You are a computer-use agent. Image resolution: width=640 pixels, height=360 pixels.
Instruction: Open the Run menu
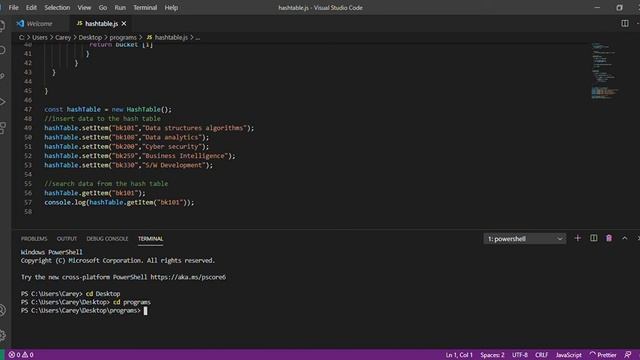pyautogui.click(x=120, y=7)
